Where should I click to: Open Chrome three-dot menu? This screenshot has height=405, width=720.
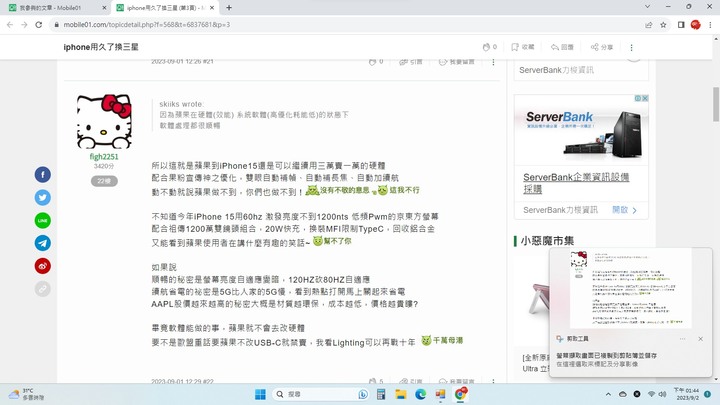[710, 25]
